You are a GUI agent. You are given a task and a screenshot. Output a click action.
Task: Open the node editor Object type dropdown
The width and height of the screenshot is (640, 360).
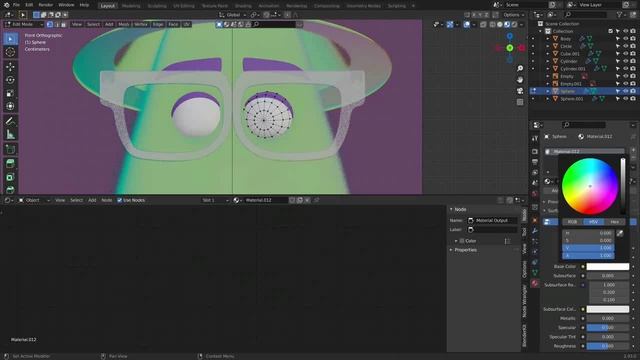click(x=34, y=200)
